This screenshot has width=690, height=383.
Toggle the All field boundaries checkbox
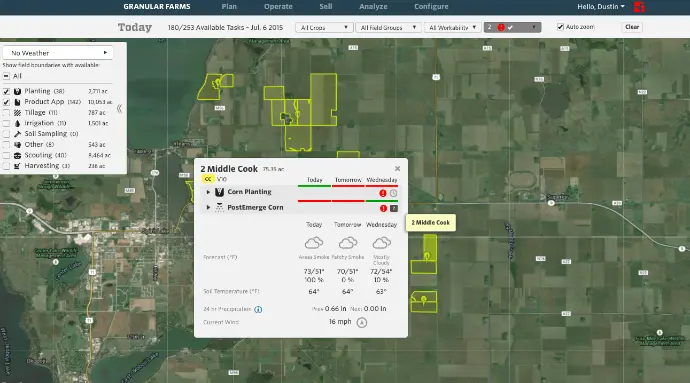click(x=6, y=76)
